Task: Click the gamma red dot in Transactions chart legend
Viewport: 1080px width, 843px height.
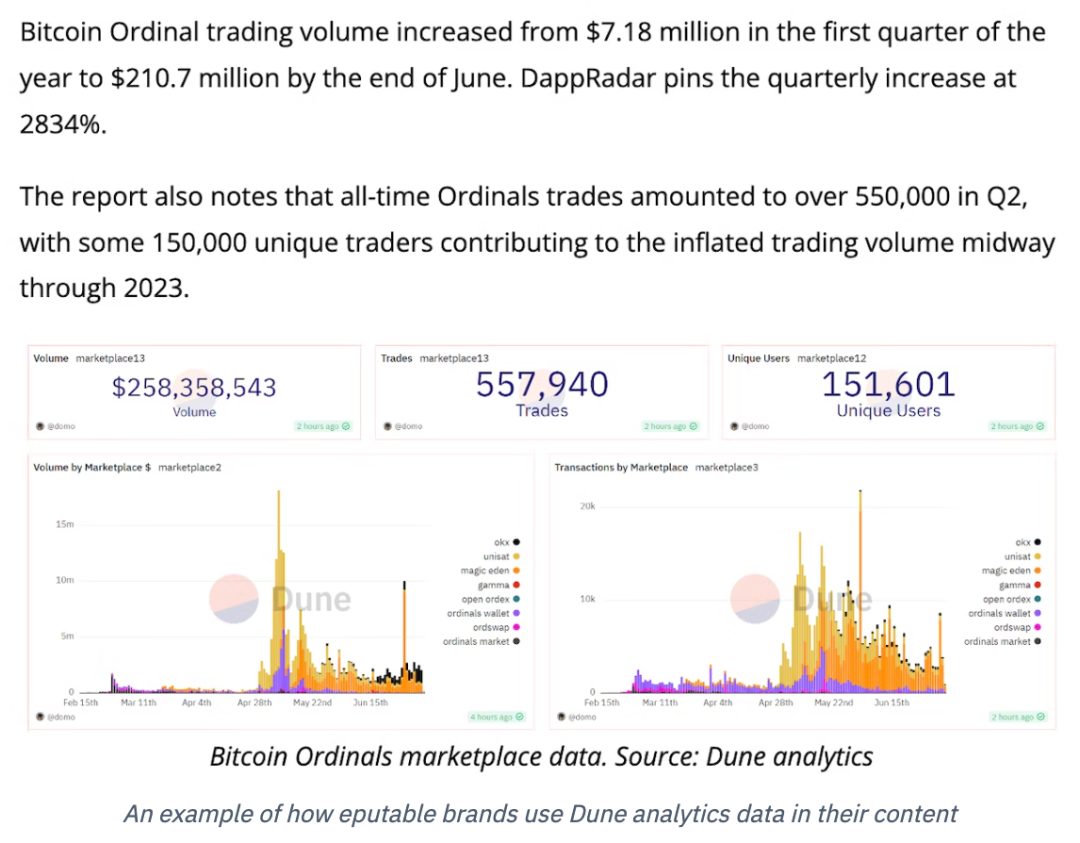Action: pyautogui.click(x=1037, y=585)
